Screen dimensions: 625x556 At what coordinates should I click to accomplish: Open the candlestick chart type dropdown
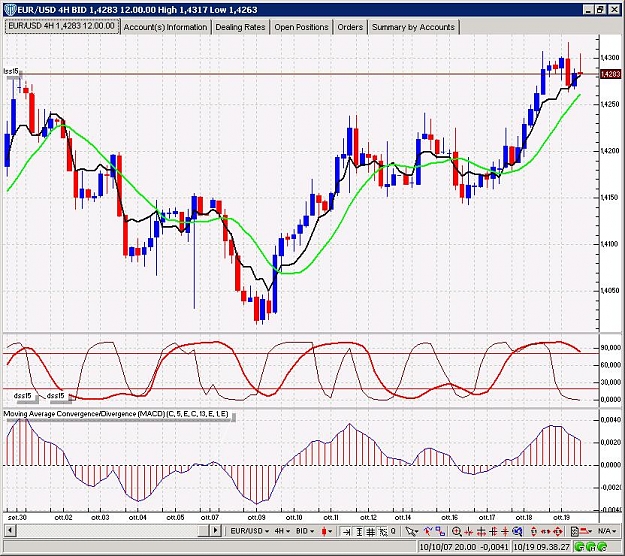(326, 531)
